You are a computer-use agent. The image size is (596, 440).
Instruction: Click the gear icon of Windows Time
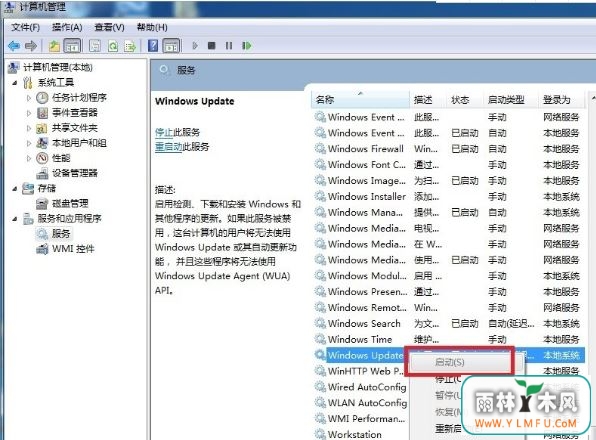[x=320, y=339]
